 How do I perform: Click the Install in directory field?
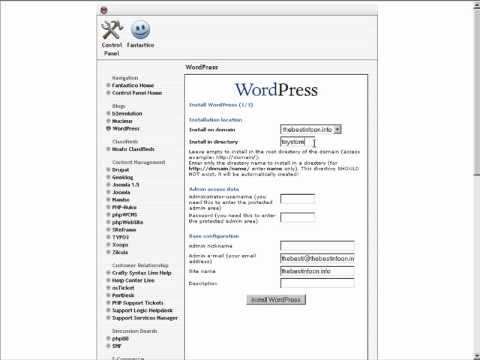tap(297, 142)
